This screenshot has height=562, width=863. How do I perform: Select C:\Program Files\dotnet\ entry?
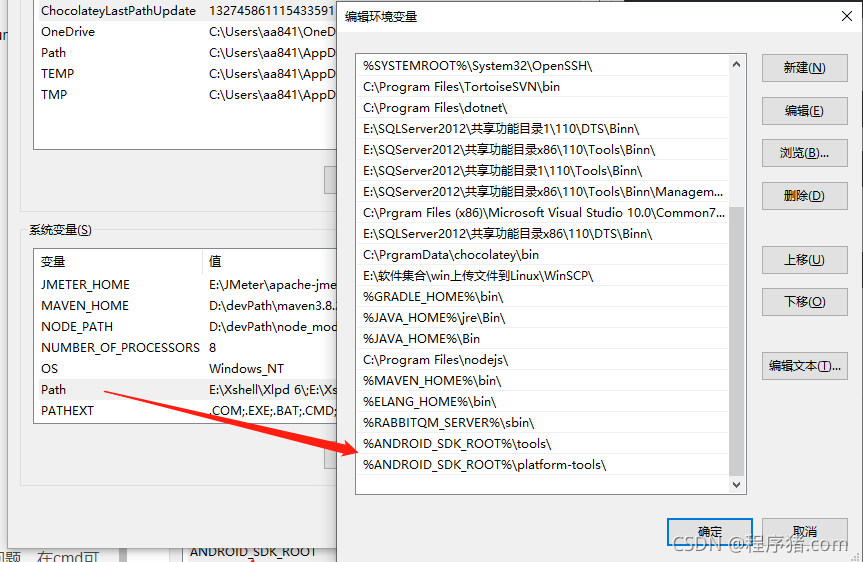(x=542, y=107)
